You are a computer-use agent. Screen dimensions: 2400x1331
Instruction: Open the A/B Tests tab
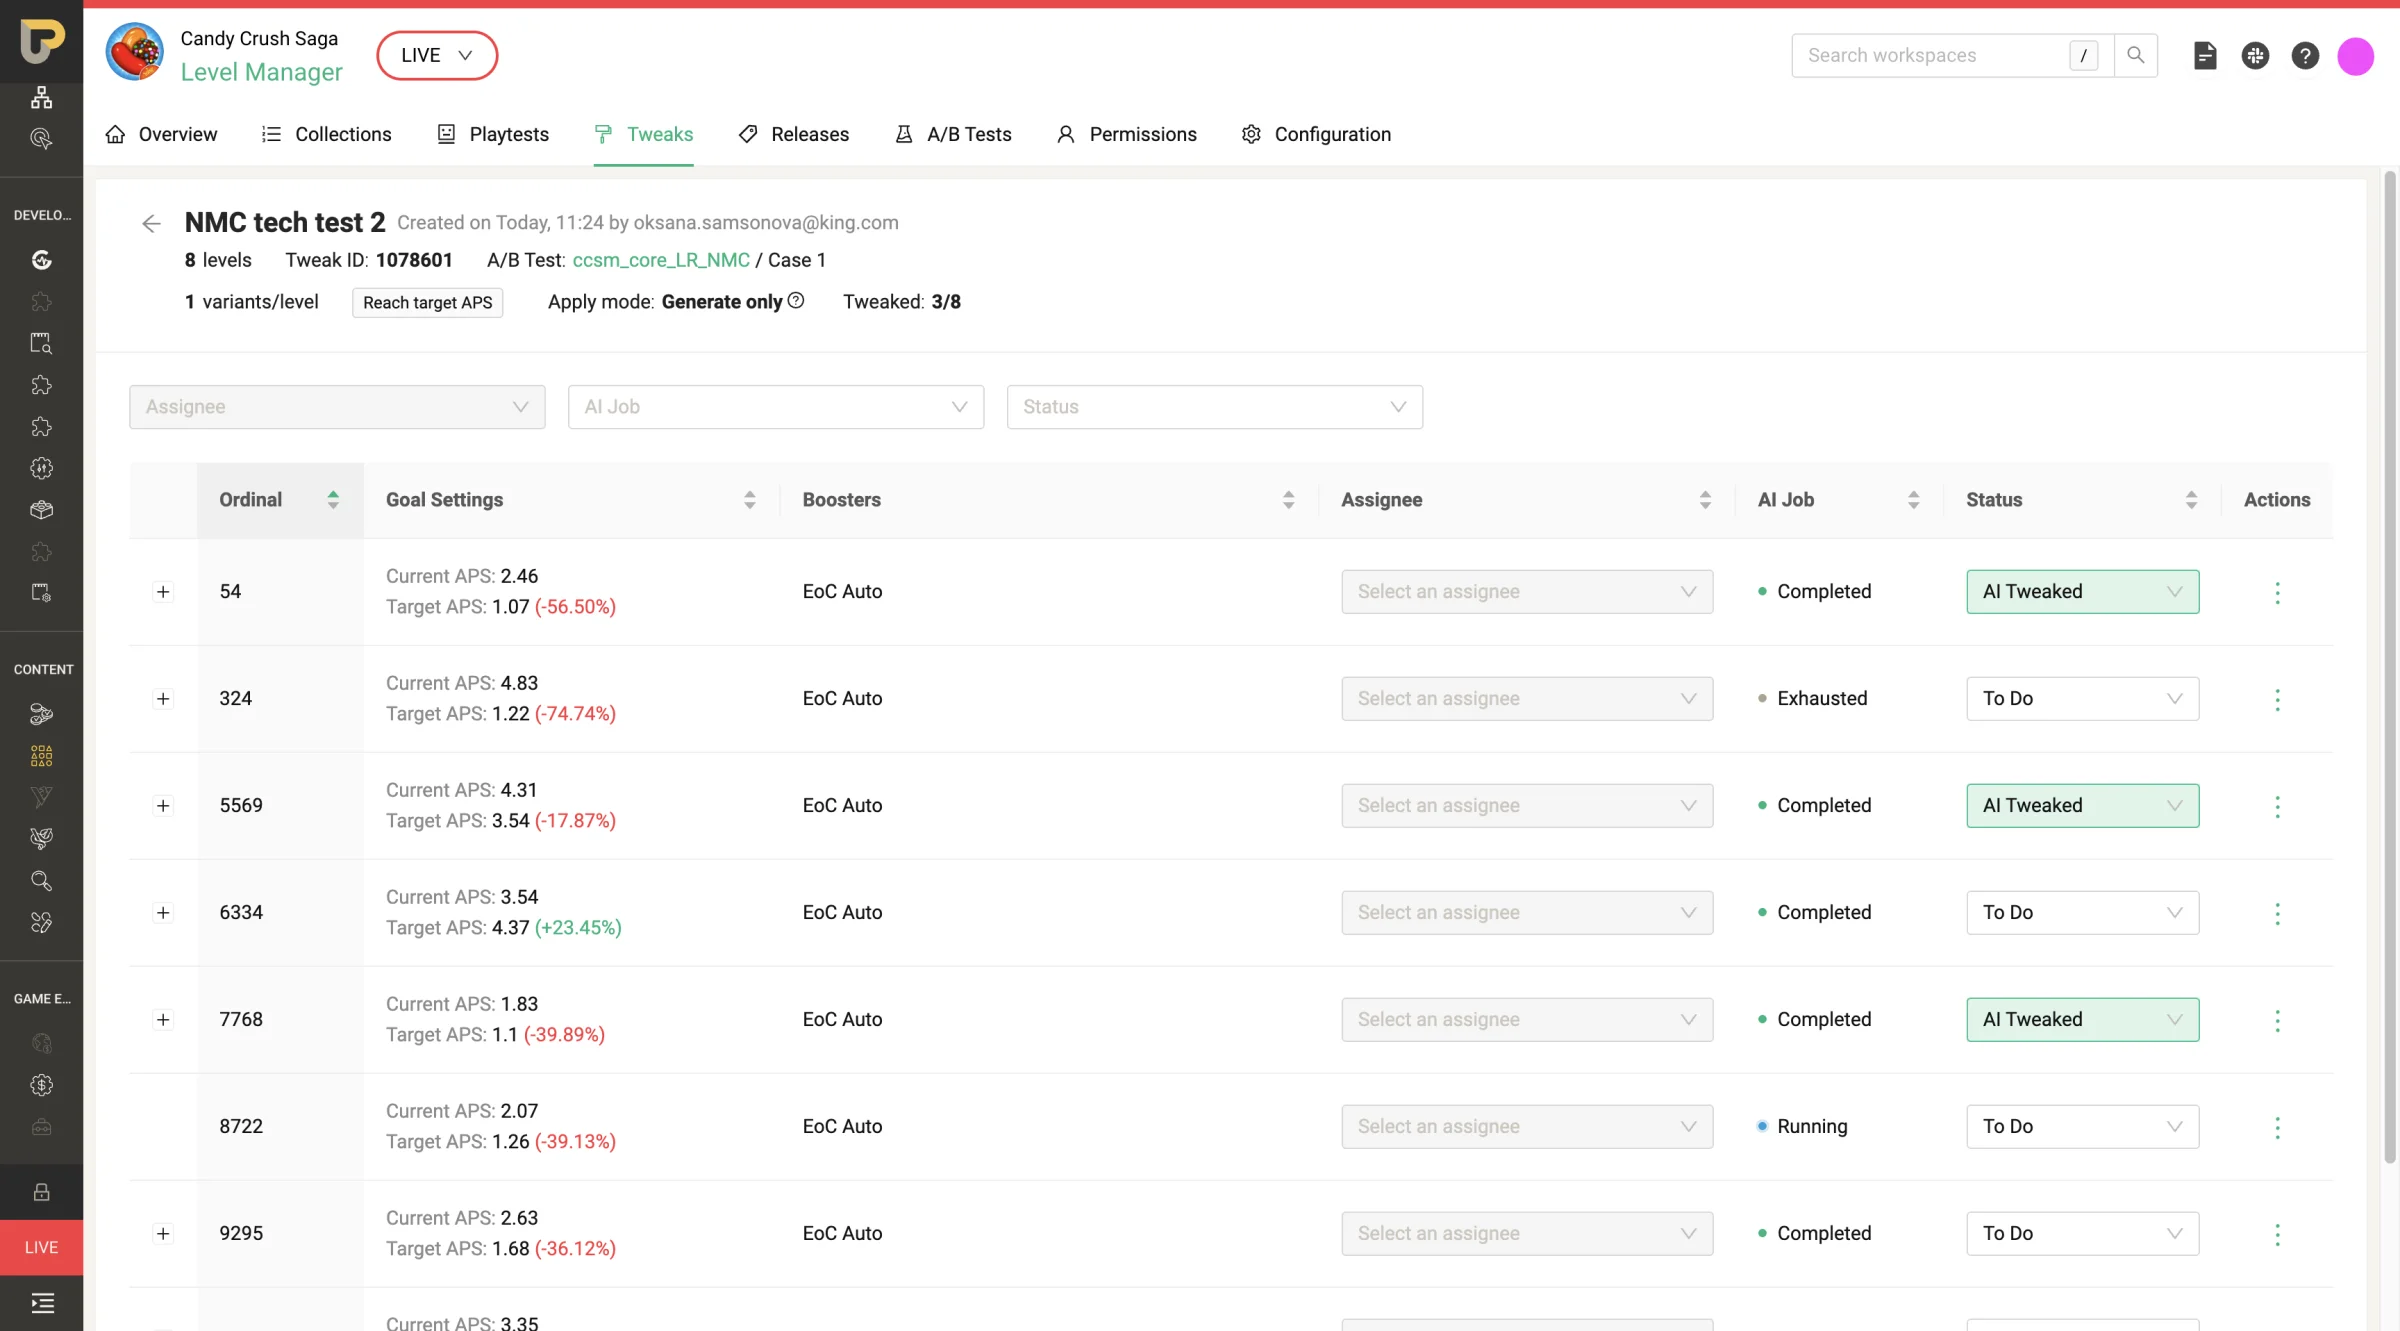tap(953, 134)
